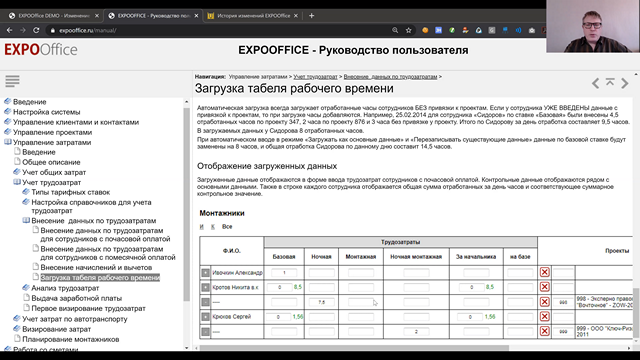Click the address bar URL
The height and width of the screenshot is (360, 640).
88,30
